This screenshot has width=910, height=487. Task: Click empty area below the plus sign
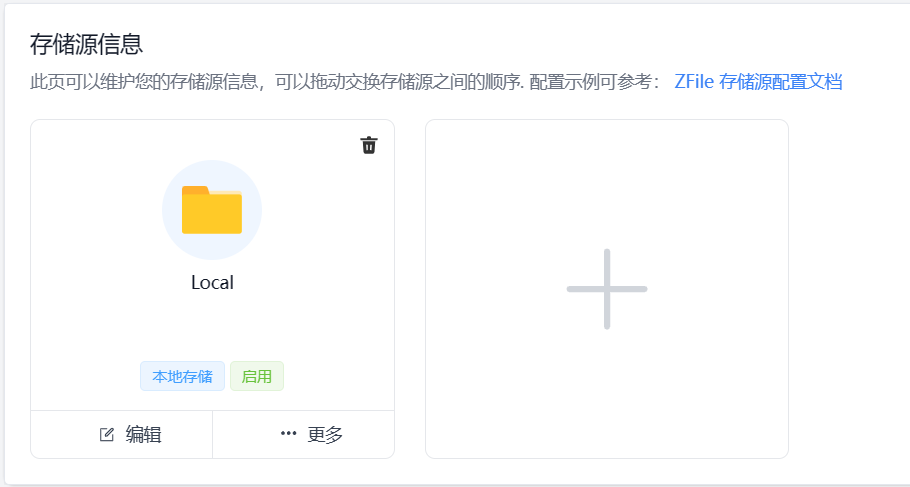(607, 400)
